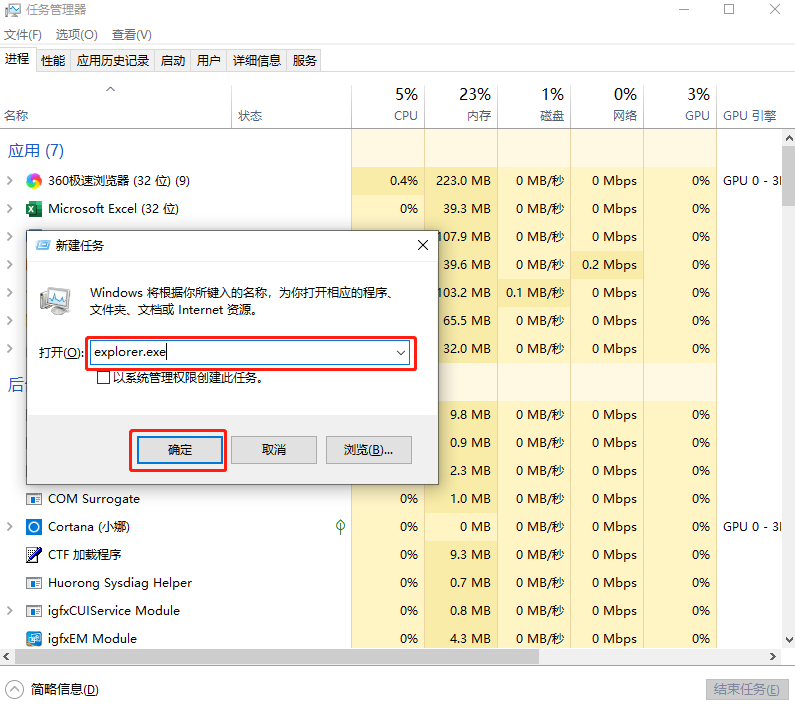The width and height of the screenshot is (795, 710).
Task: Click the igfxEM Module process icon
Action: click(x=33, y=639)
